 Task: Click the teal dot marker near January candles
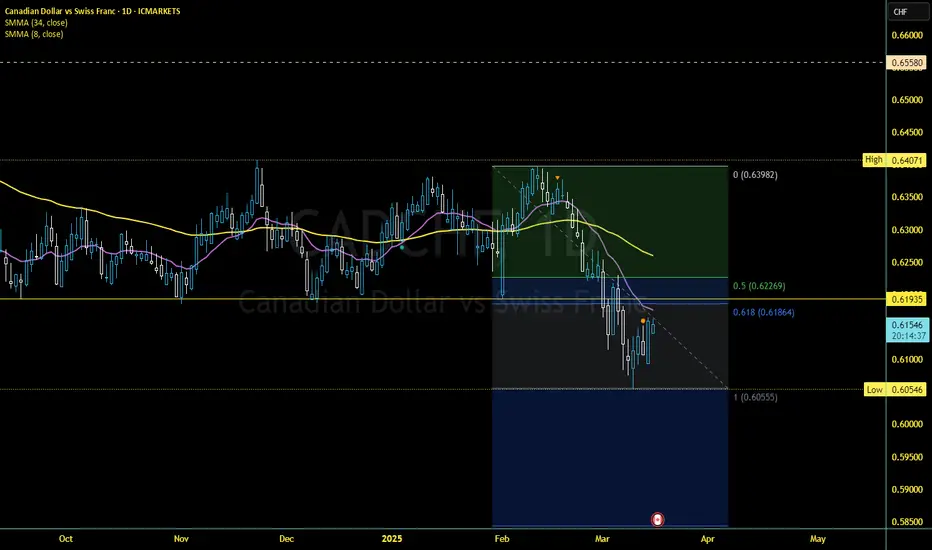(402, 247)
